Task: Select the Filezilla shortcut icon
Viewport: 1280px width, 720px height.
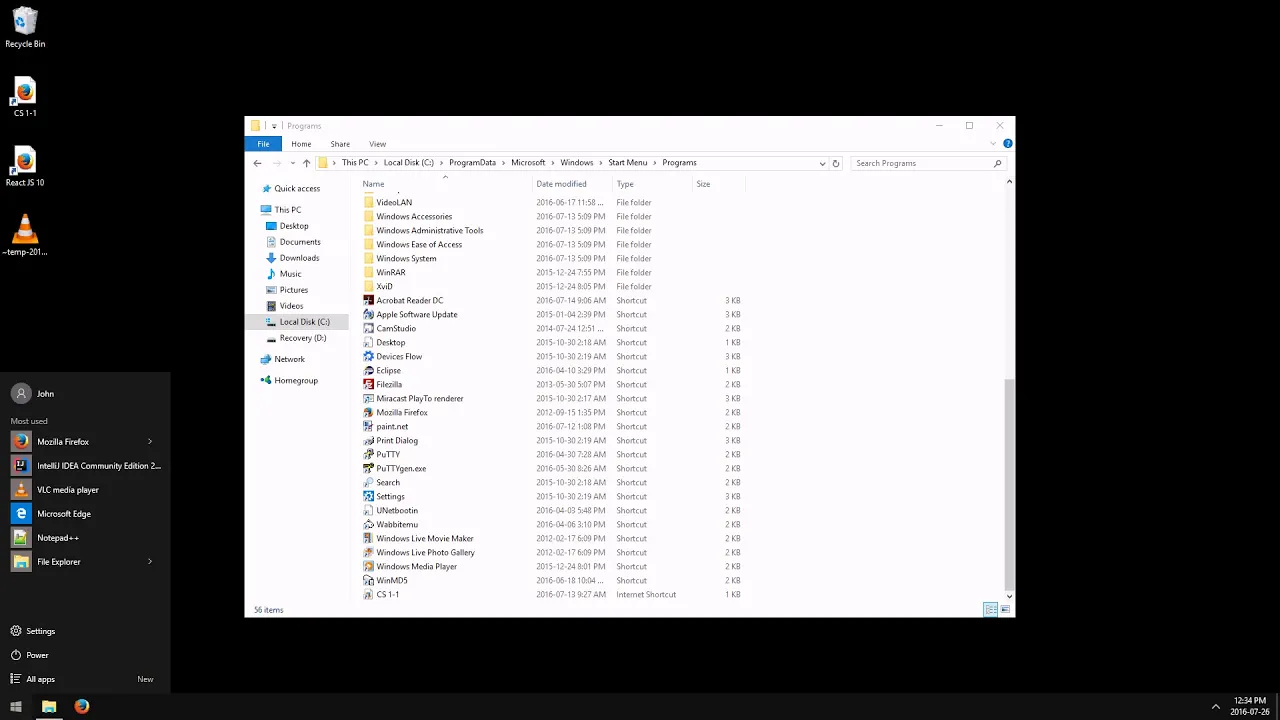Action: click(x=368, y=384)
